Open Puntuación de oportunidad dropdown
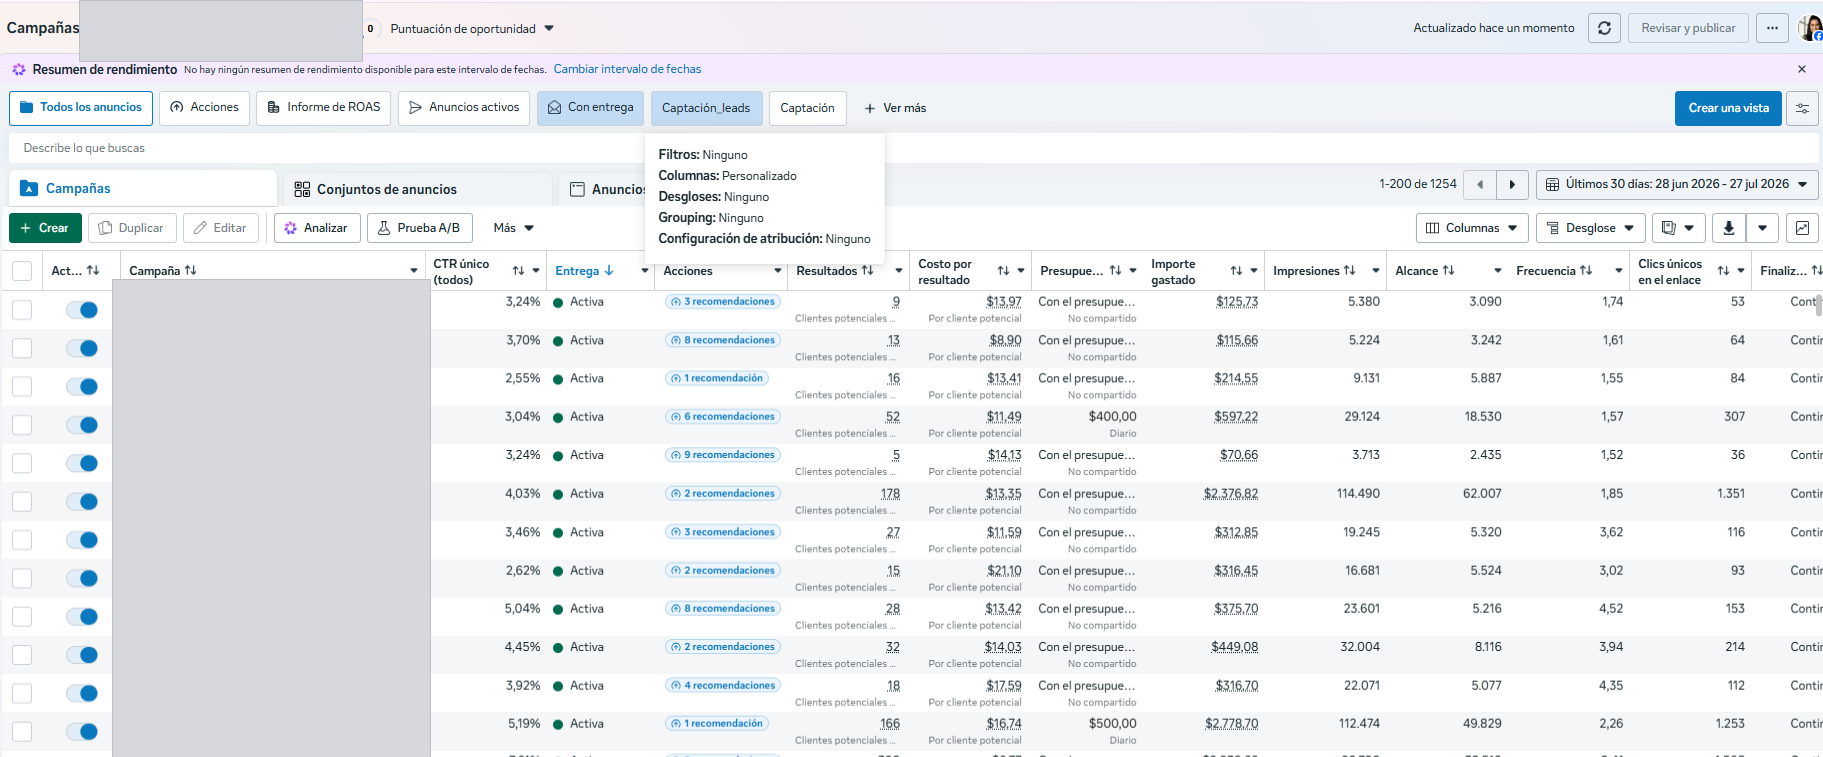 pos(472,29)
